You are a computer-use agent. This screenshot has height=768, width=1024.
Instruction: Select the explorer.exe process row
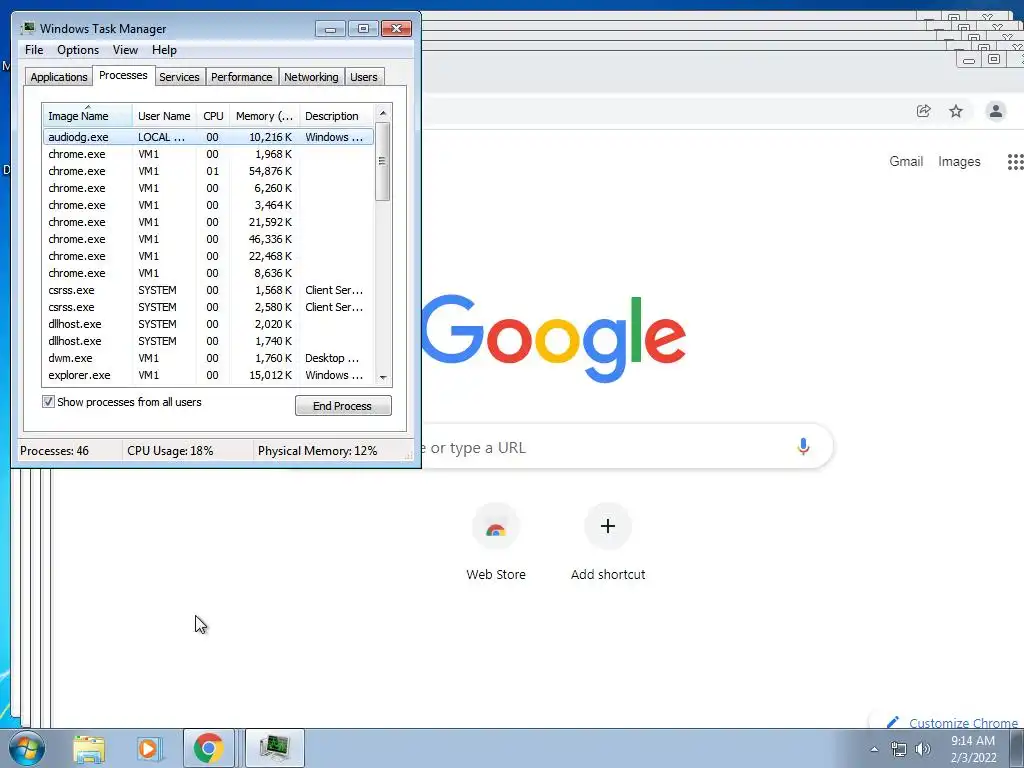tap(208, 375)
